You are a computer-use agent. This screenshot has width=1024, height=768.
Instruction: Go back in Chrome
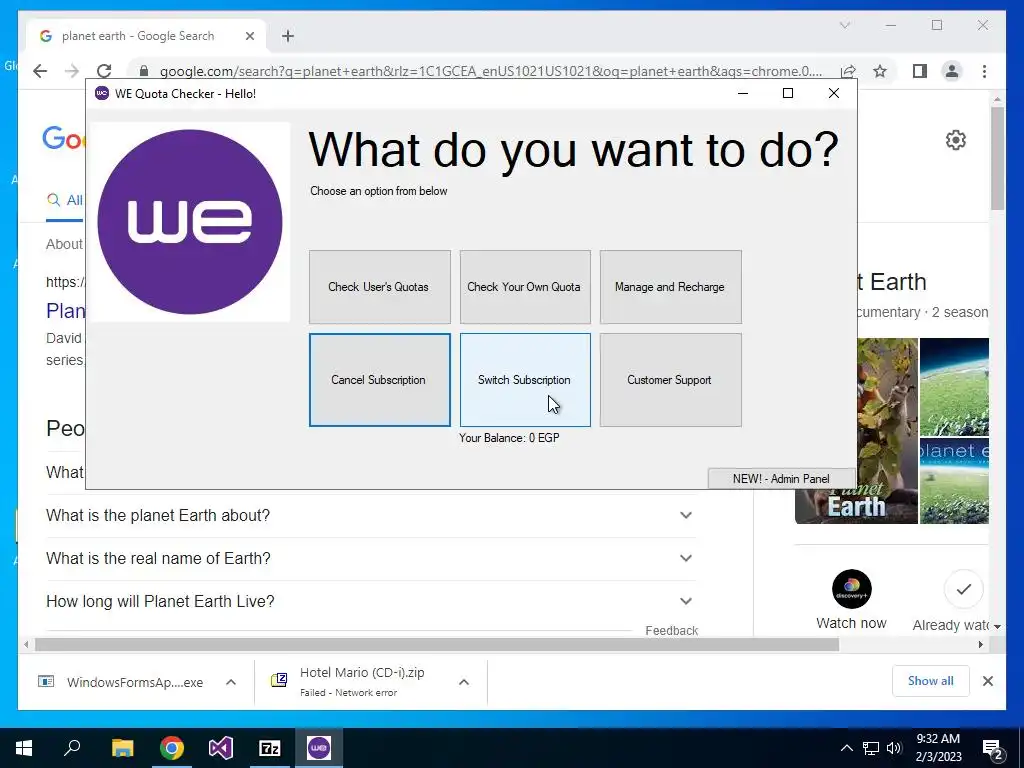coord(40,71)
